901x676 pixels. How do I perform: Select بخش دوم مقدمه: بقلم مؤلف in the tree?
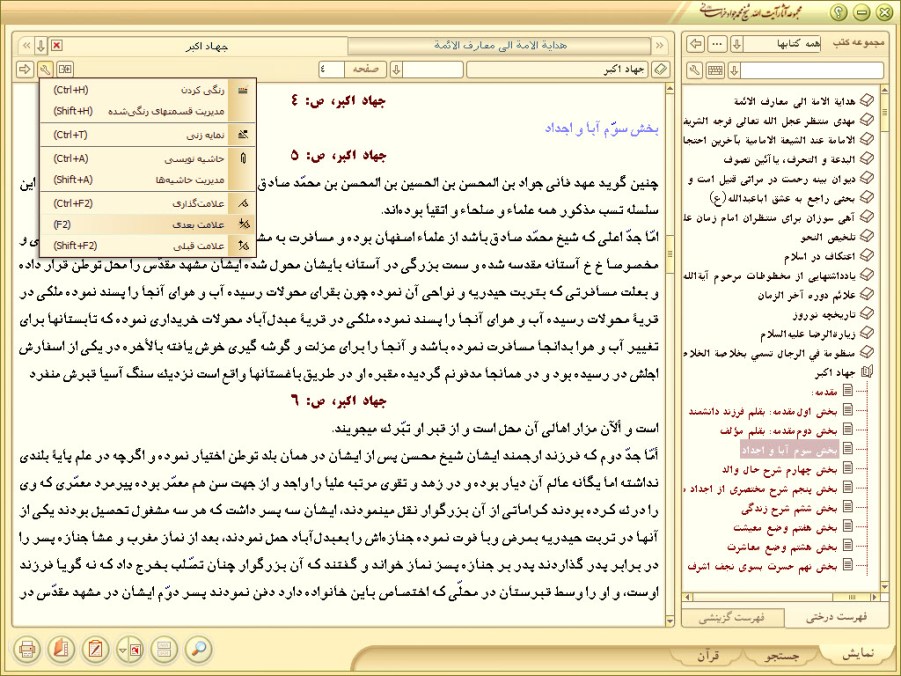click(x=779, y=431)
